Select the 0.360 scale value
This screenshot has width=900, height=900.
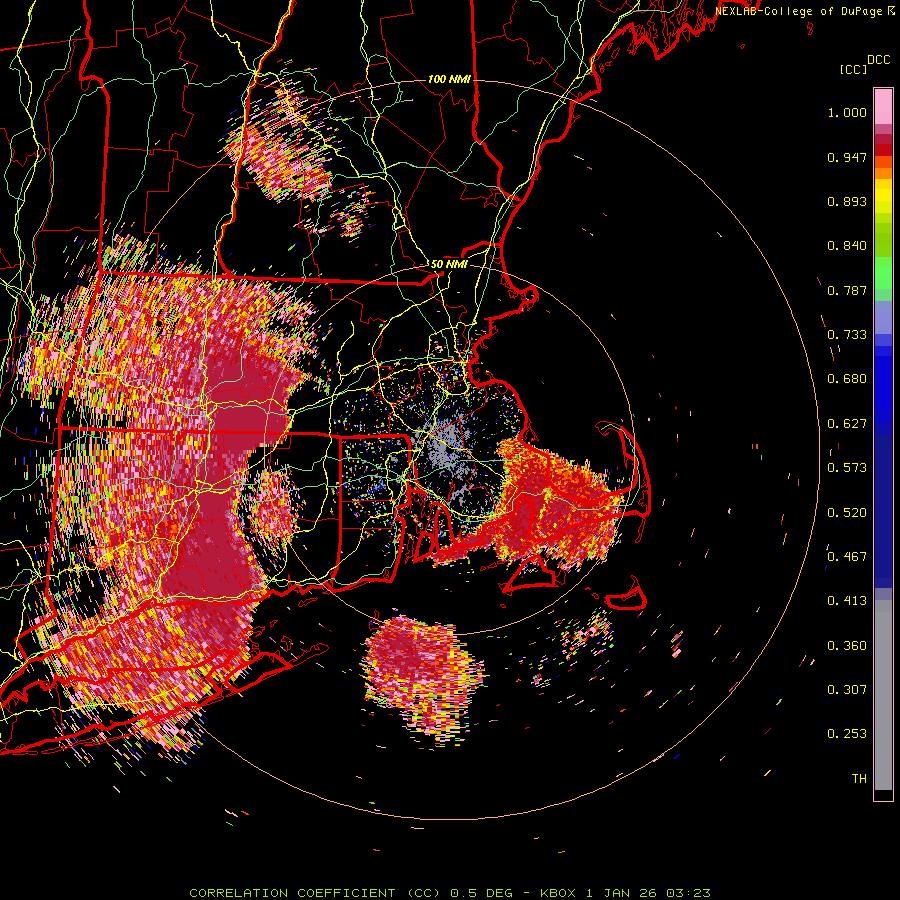(x=847, y=645)
